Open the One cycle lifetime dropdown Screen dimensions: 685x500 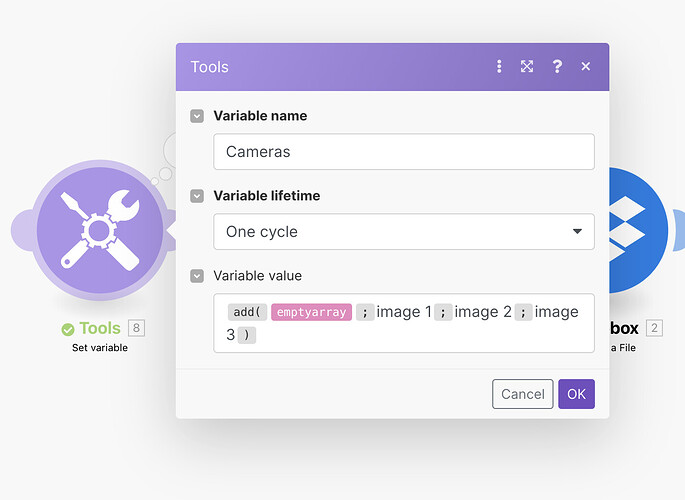coord(403,232)
